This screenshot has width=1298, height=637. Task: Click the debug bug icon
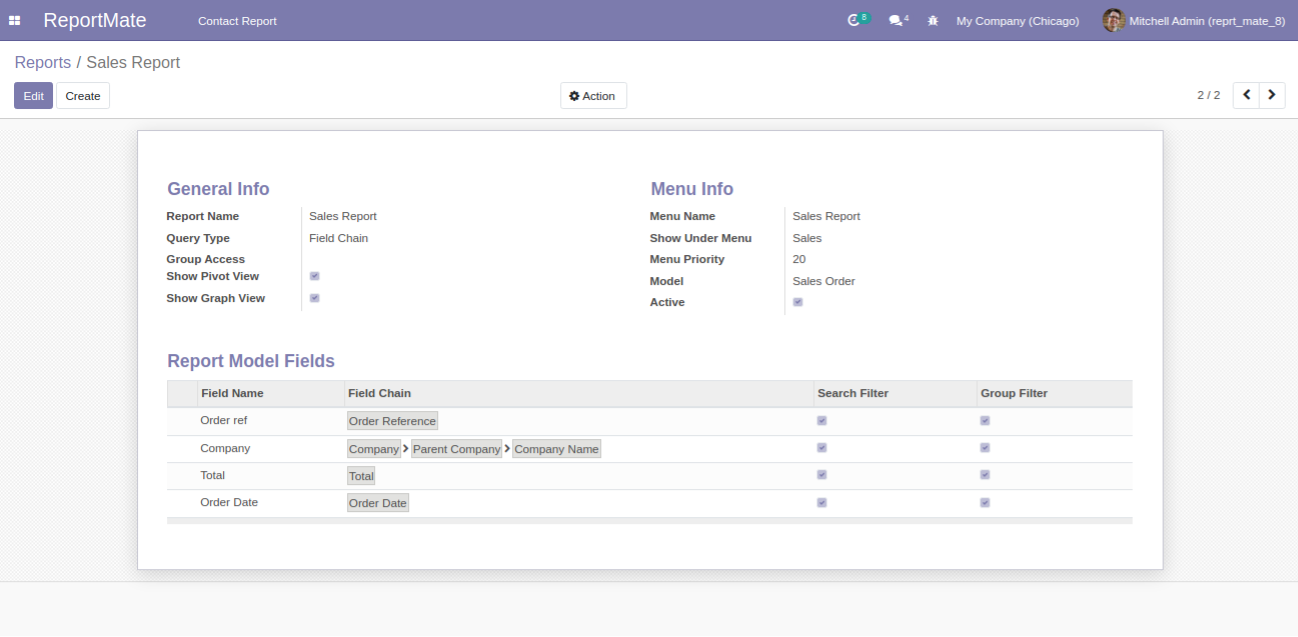click(x=933, y=21)
